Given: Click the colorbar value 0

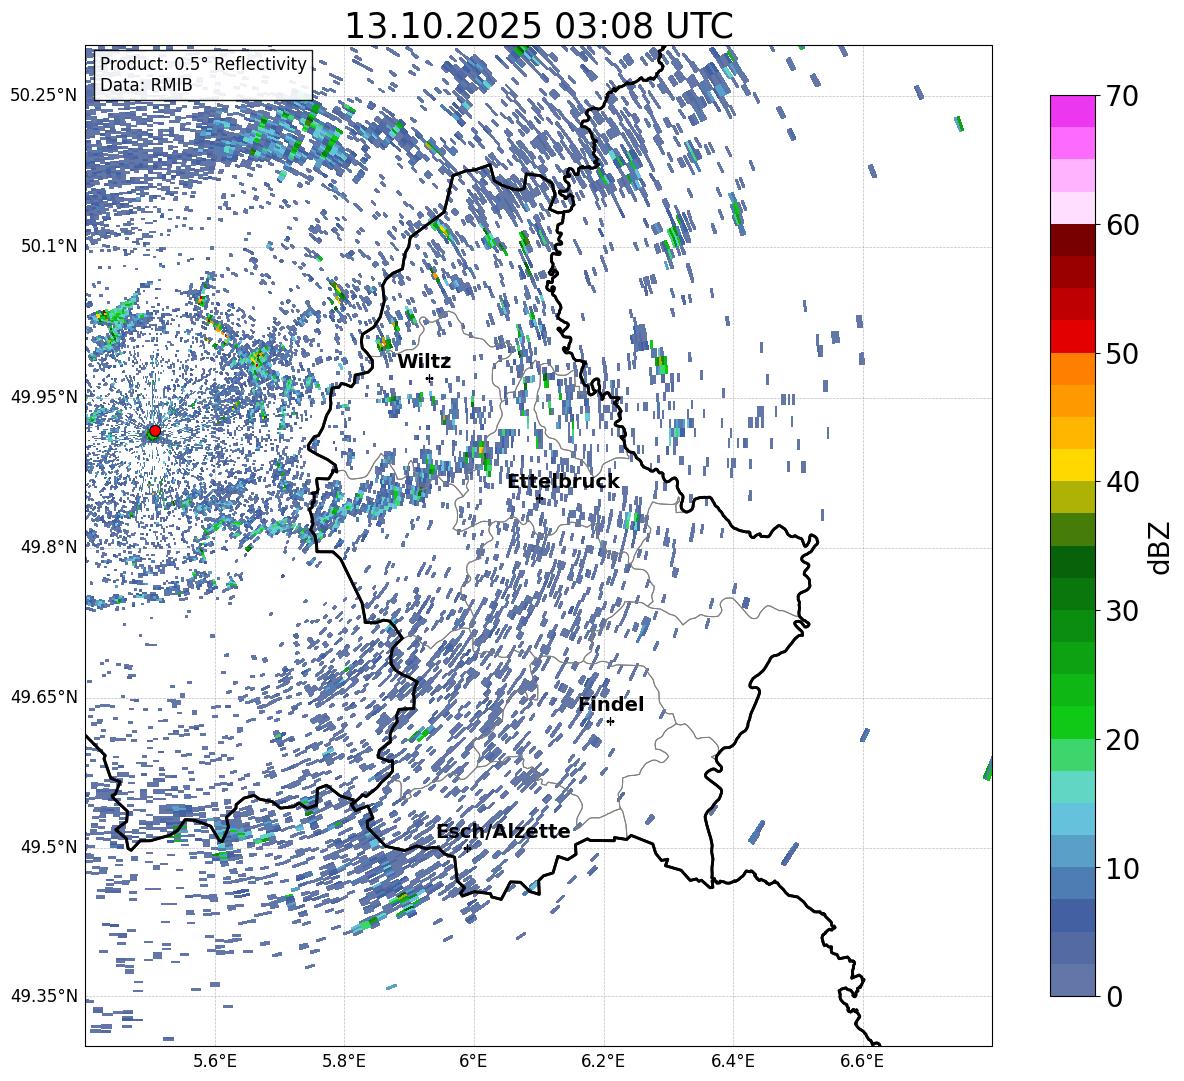Looking at the screenshot, I should tap(1115, 996).
